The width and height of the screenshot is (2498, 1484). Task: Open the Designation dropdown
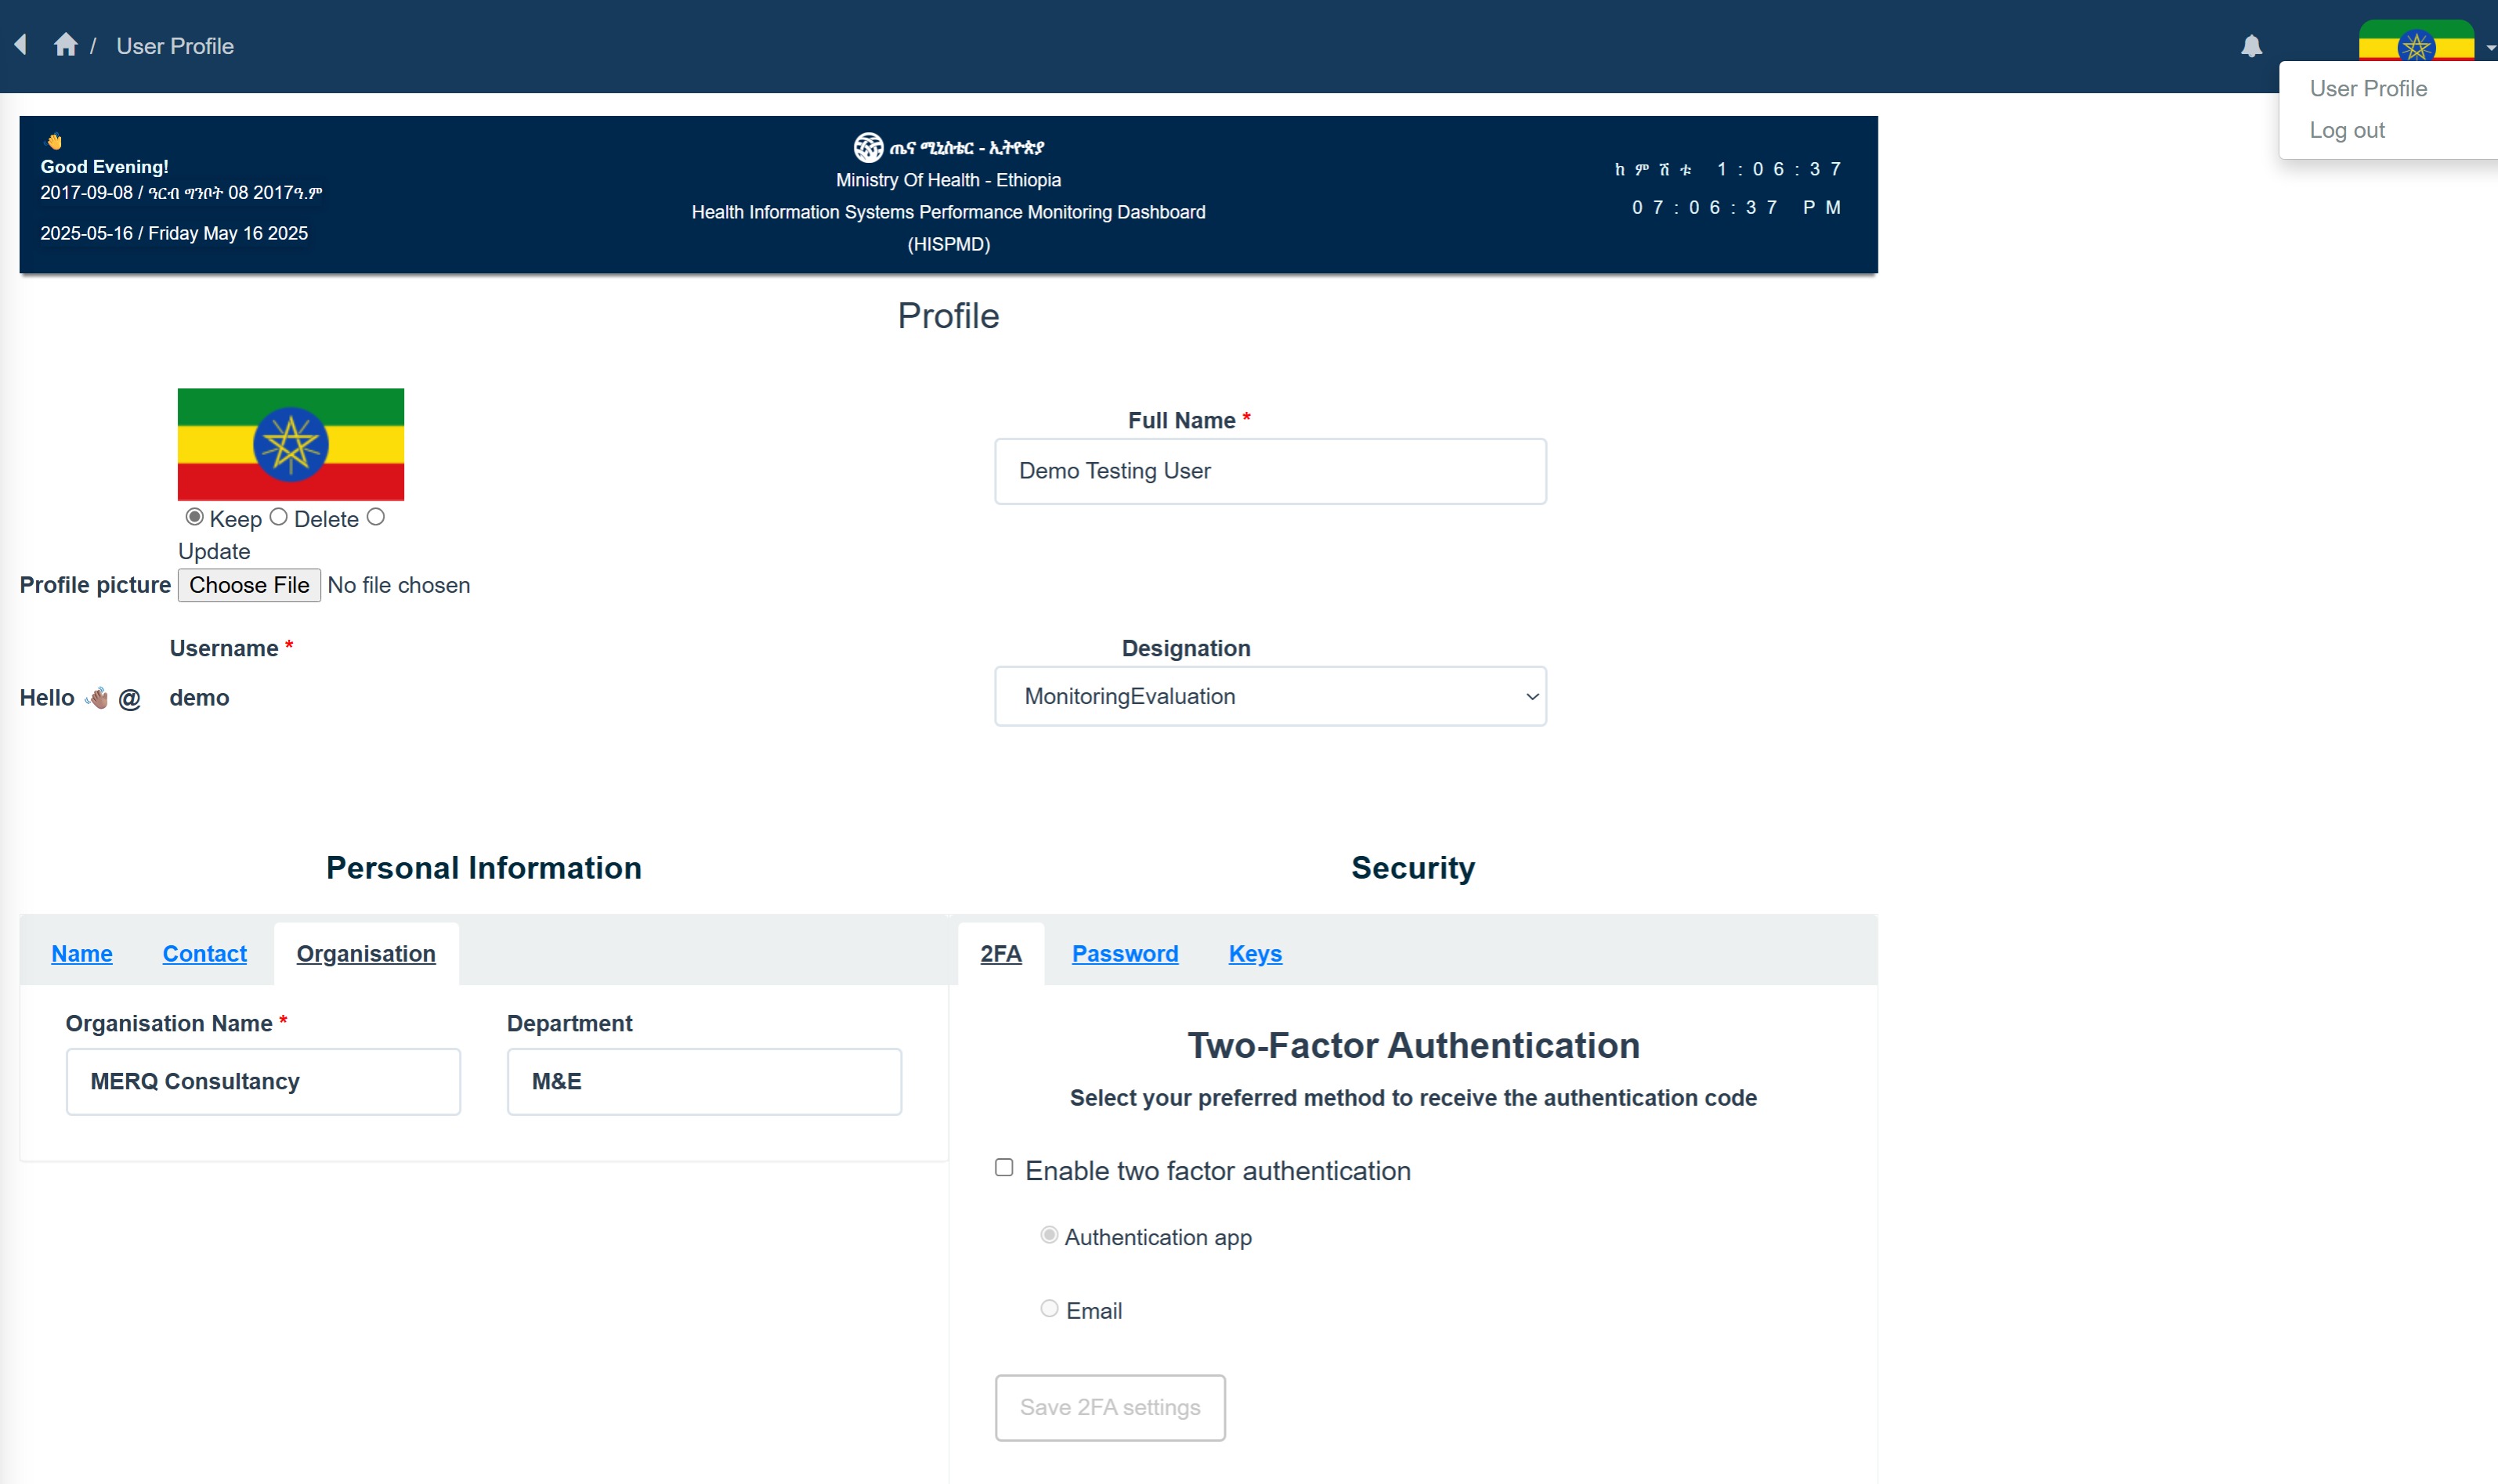[x=1269, y=696]
